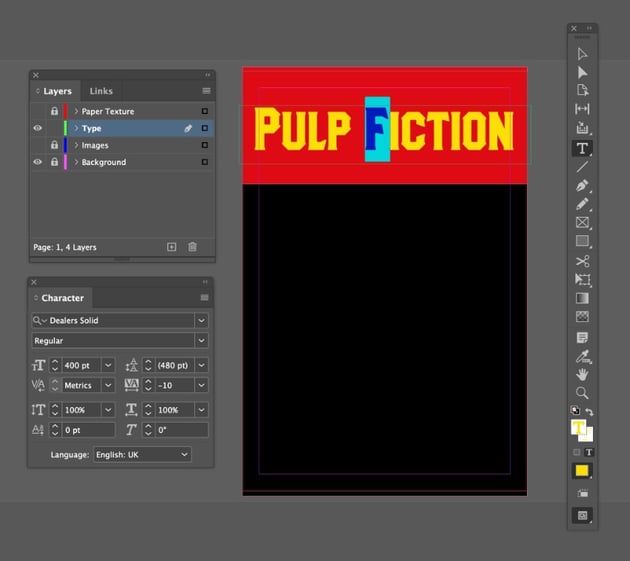This screenshot has width=630, height=561.
Task: Select the Free Transform tool
Action: pos(582,279)
